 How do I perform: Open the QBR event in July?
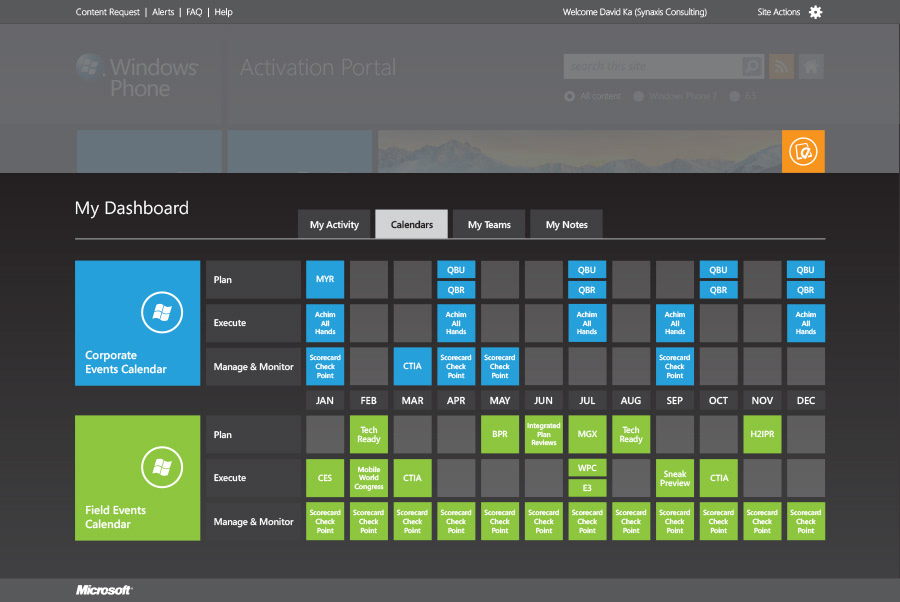pos(587,290)
